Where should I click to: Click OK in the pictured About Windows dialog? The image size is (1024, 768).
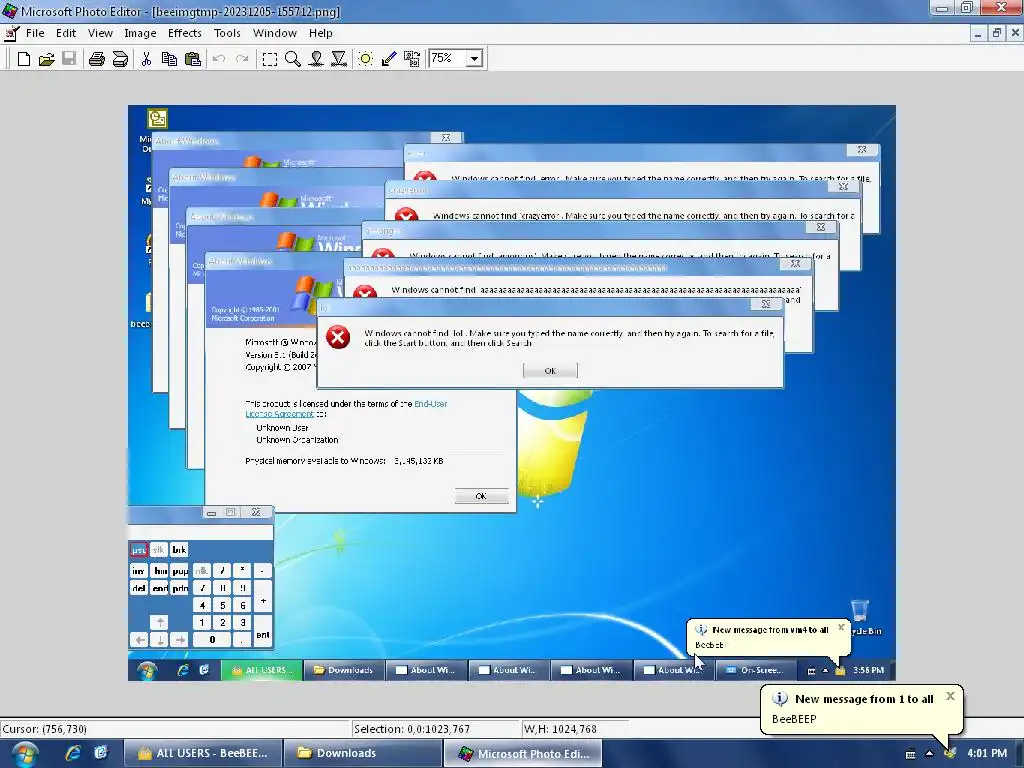pyautogui.click(x=481, y=496)
